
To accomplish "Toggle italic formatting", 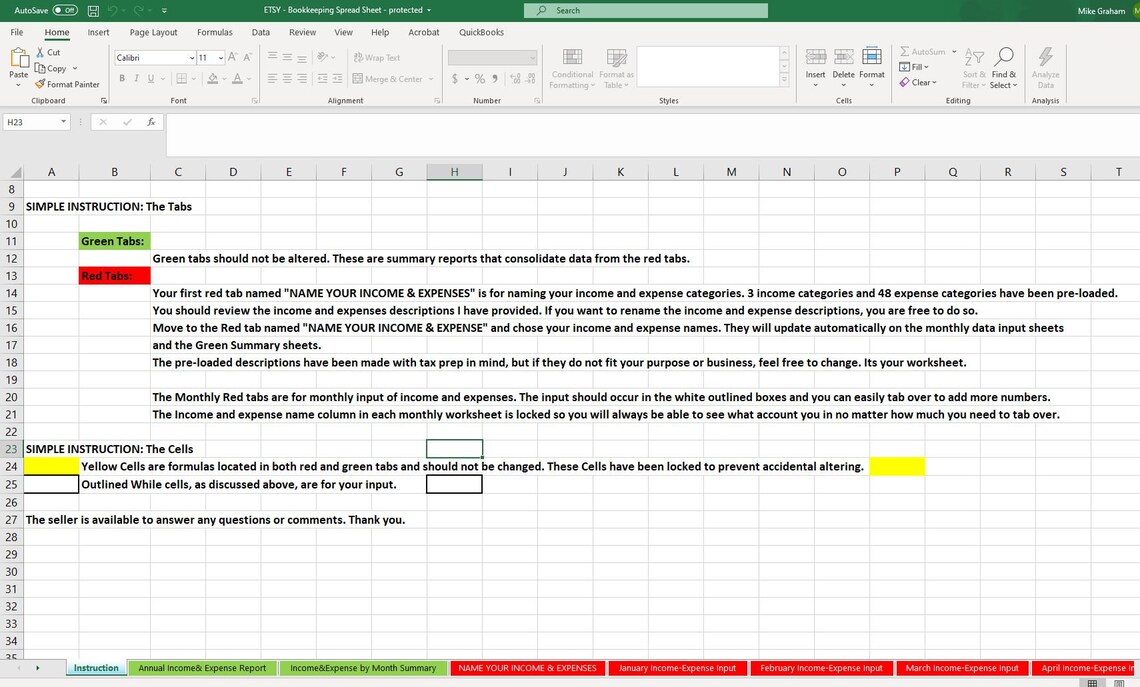I will point(135,77).
